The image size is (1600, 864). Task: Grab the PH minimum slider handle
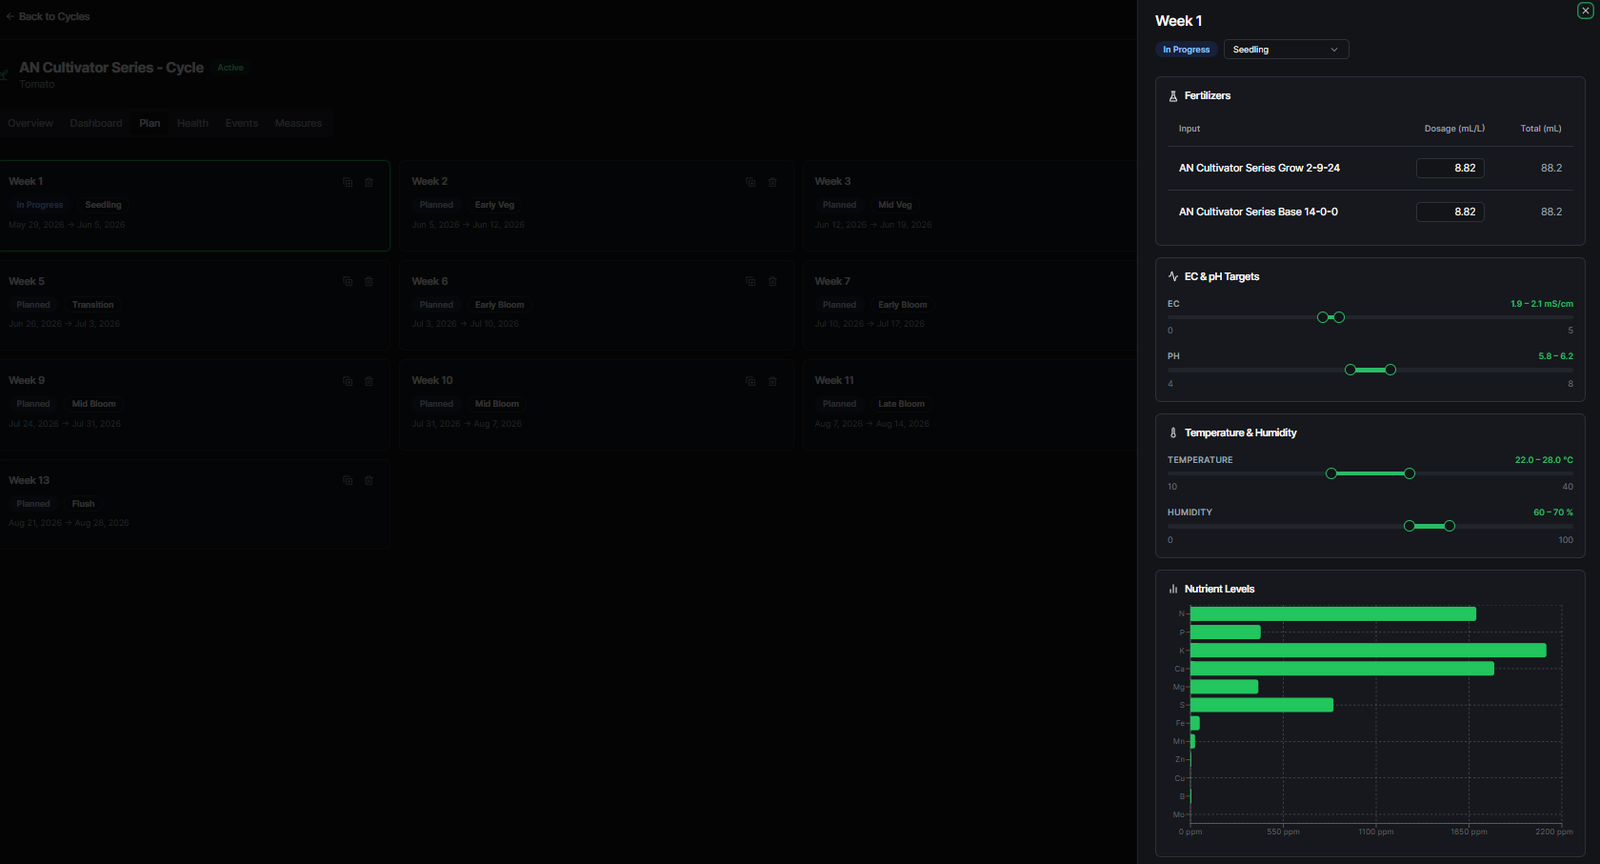coord(1351,370)
